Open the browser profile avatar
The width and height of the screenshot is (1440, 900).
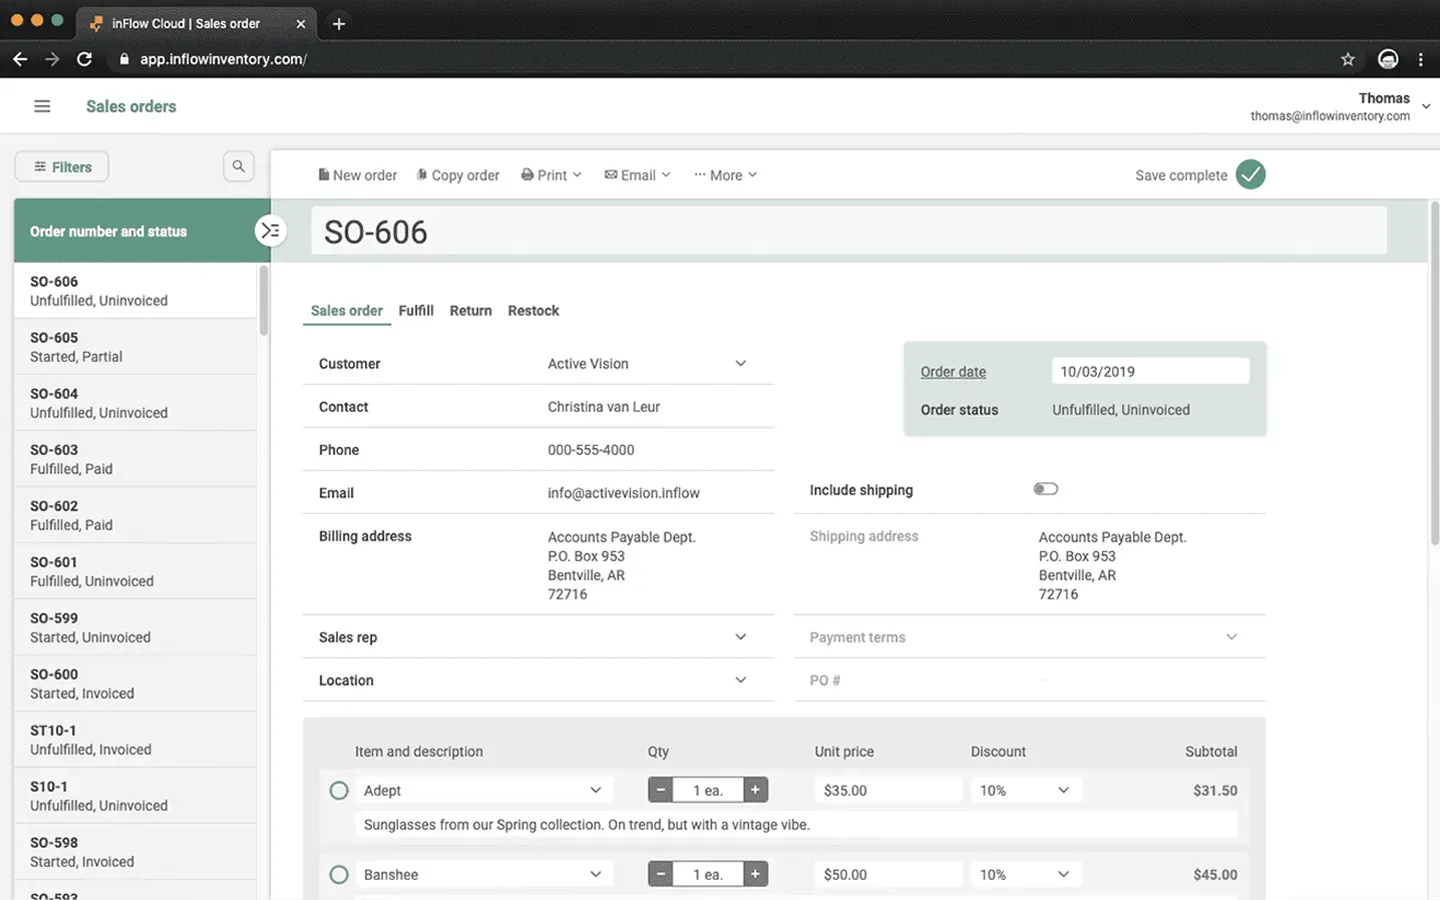click(1388, 59)
